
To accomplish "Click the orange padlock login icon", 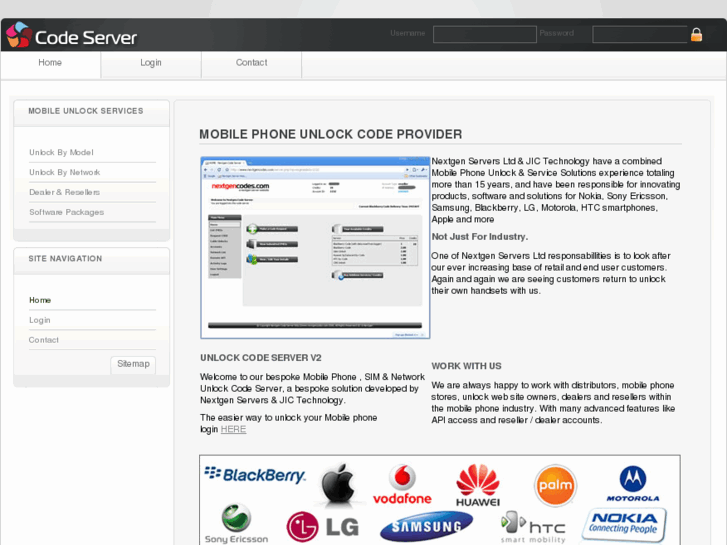I will pyautogui.click(x=696, y=35).
